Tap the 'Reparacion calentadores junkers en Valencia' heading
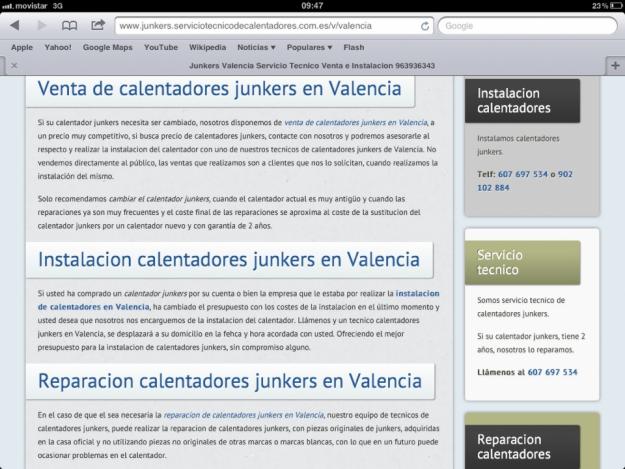 (230, 381)
